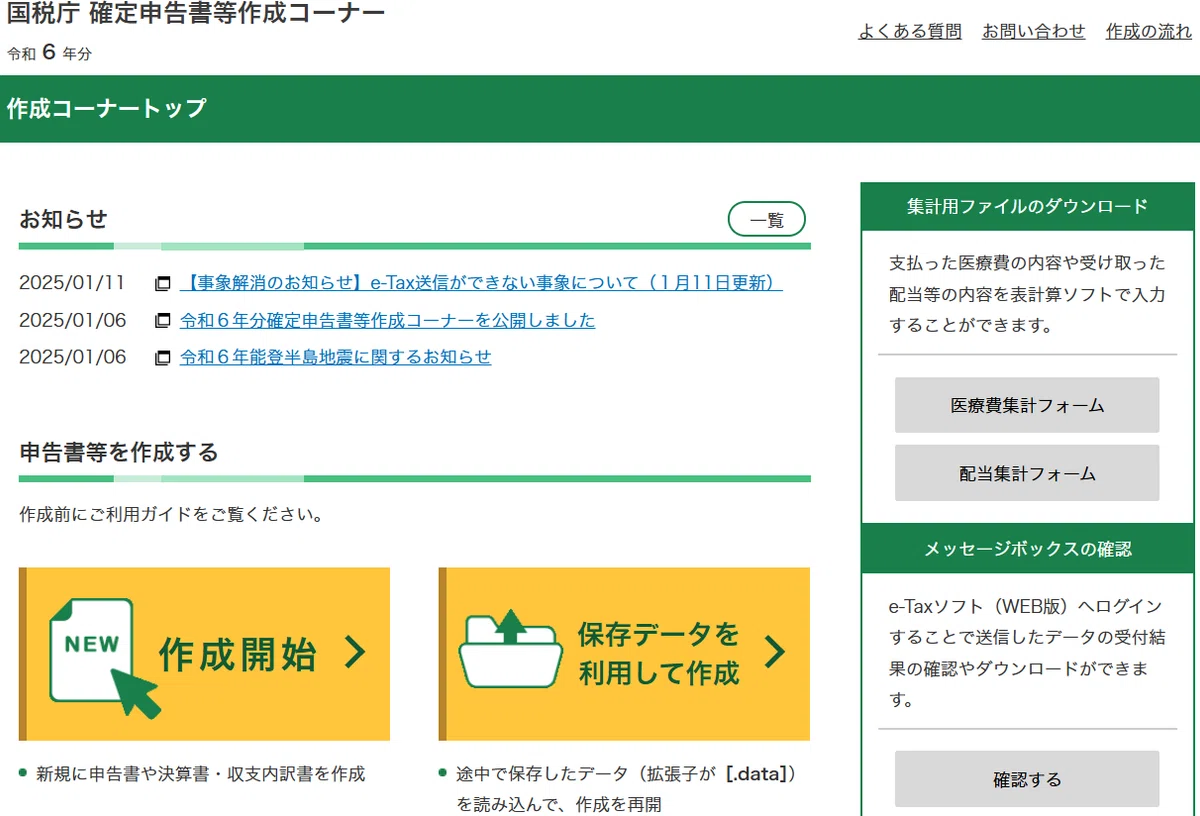Open 令和6年分確定申告書等作成コーナーを公開しました link
This screenshot has height=816, width=1200.
point(387,320)
